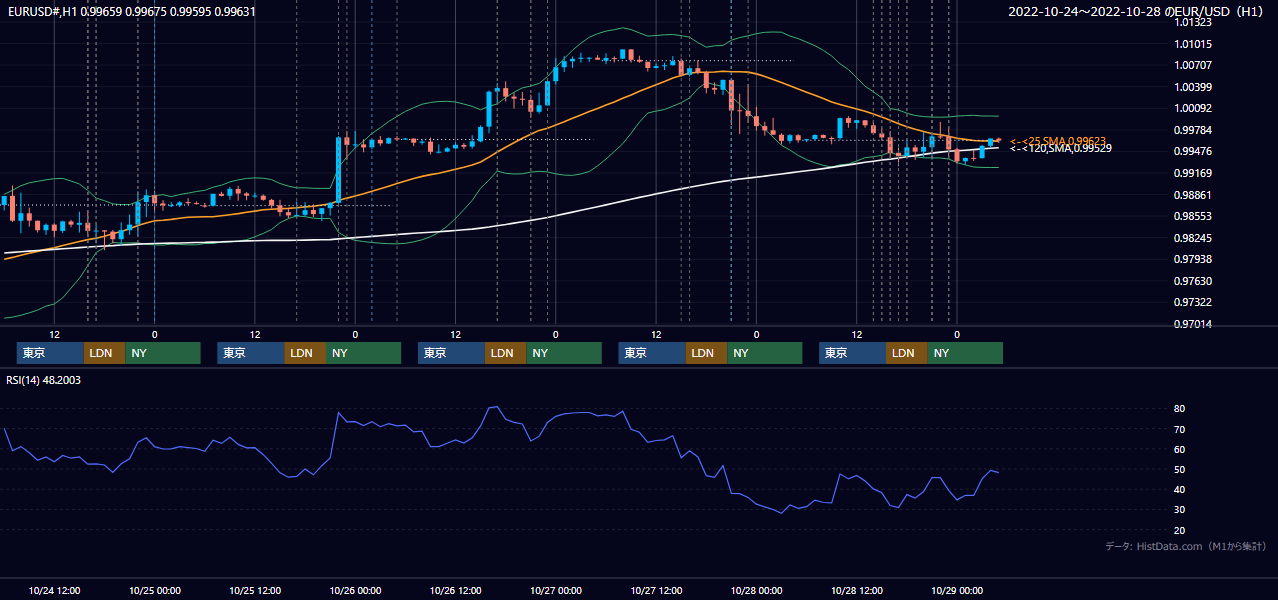Click price axis value 0.97014

(1192, 324)
